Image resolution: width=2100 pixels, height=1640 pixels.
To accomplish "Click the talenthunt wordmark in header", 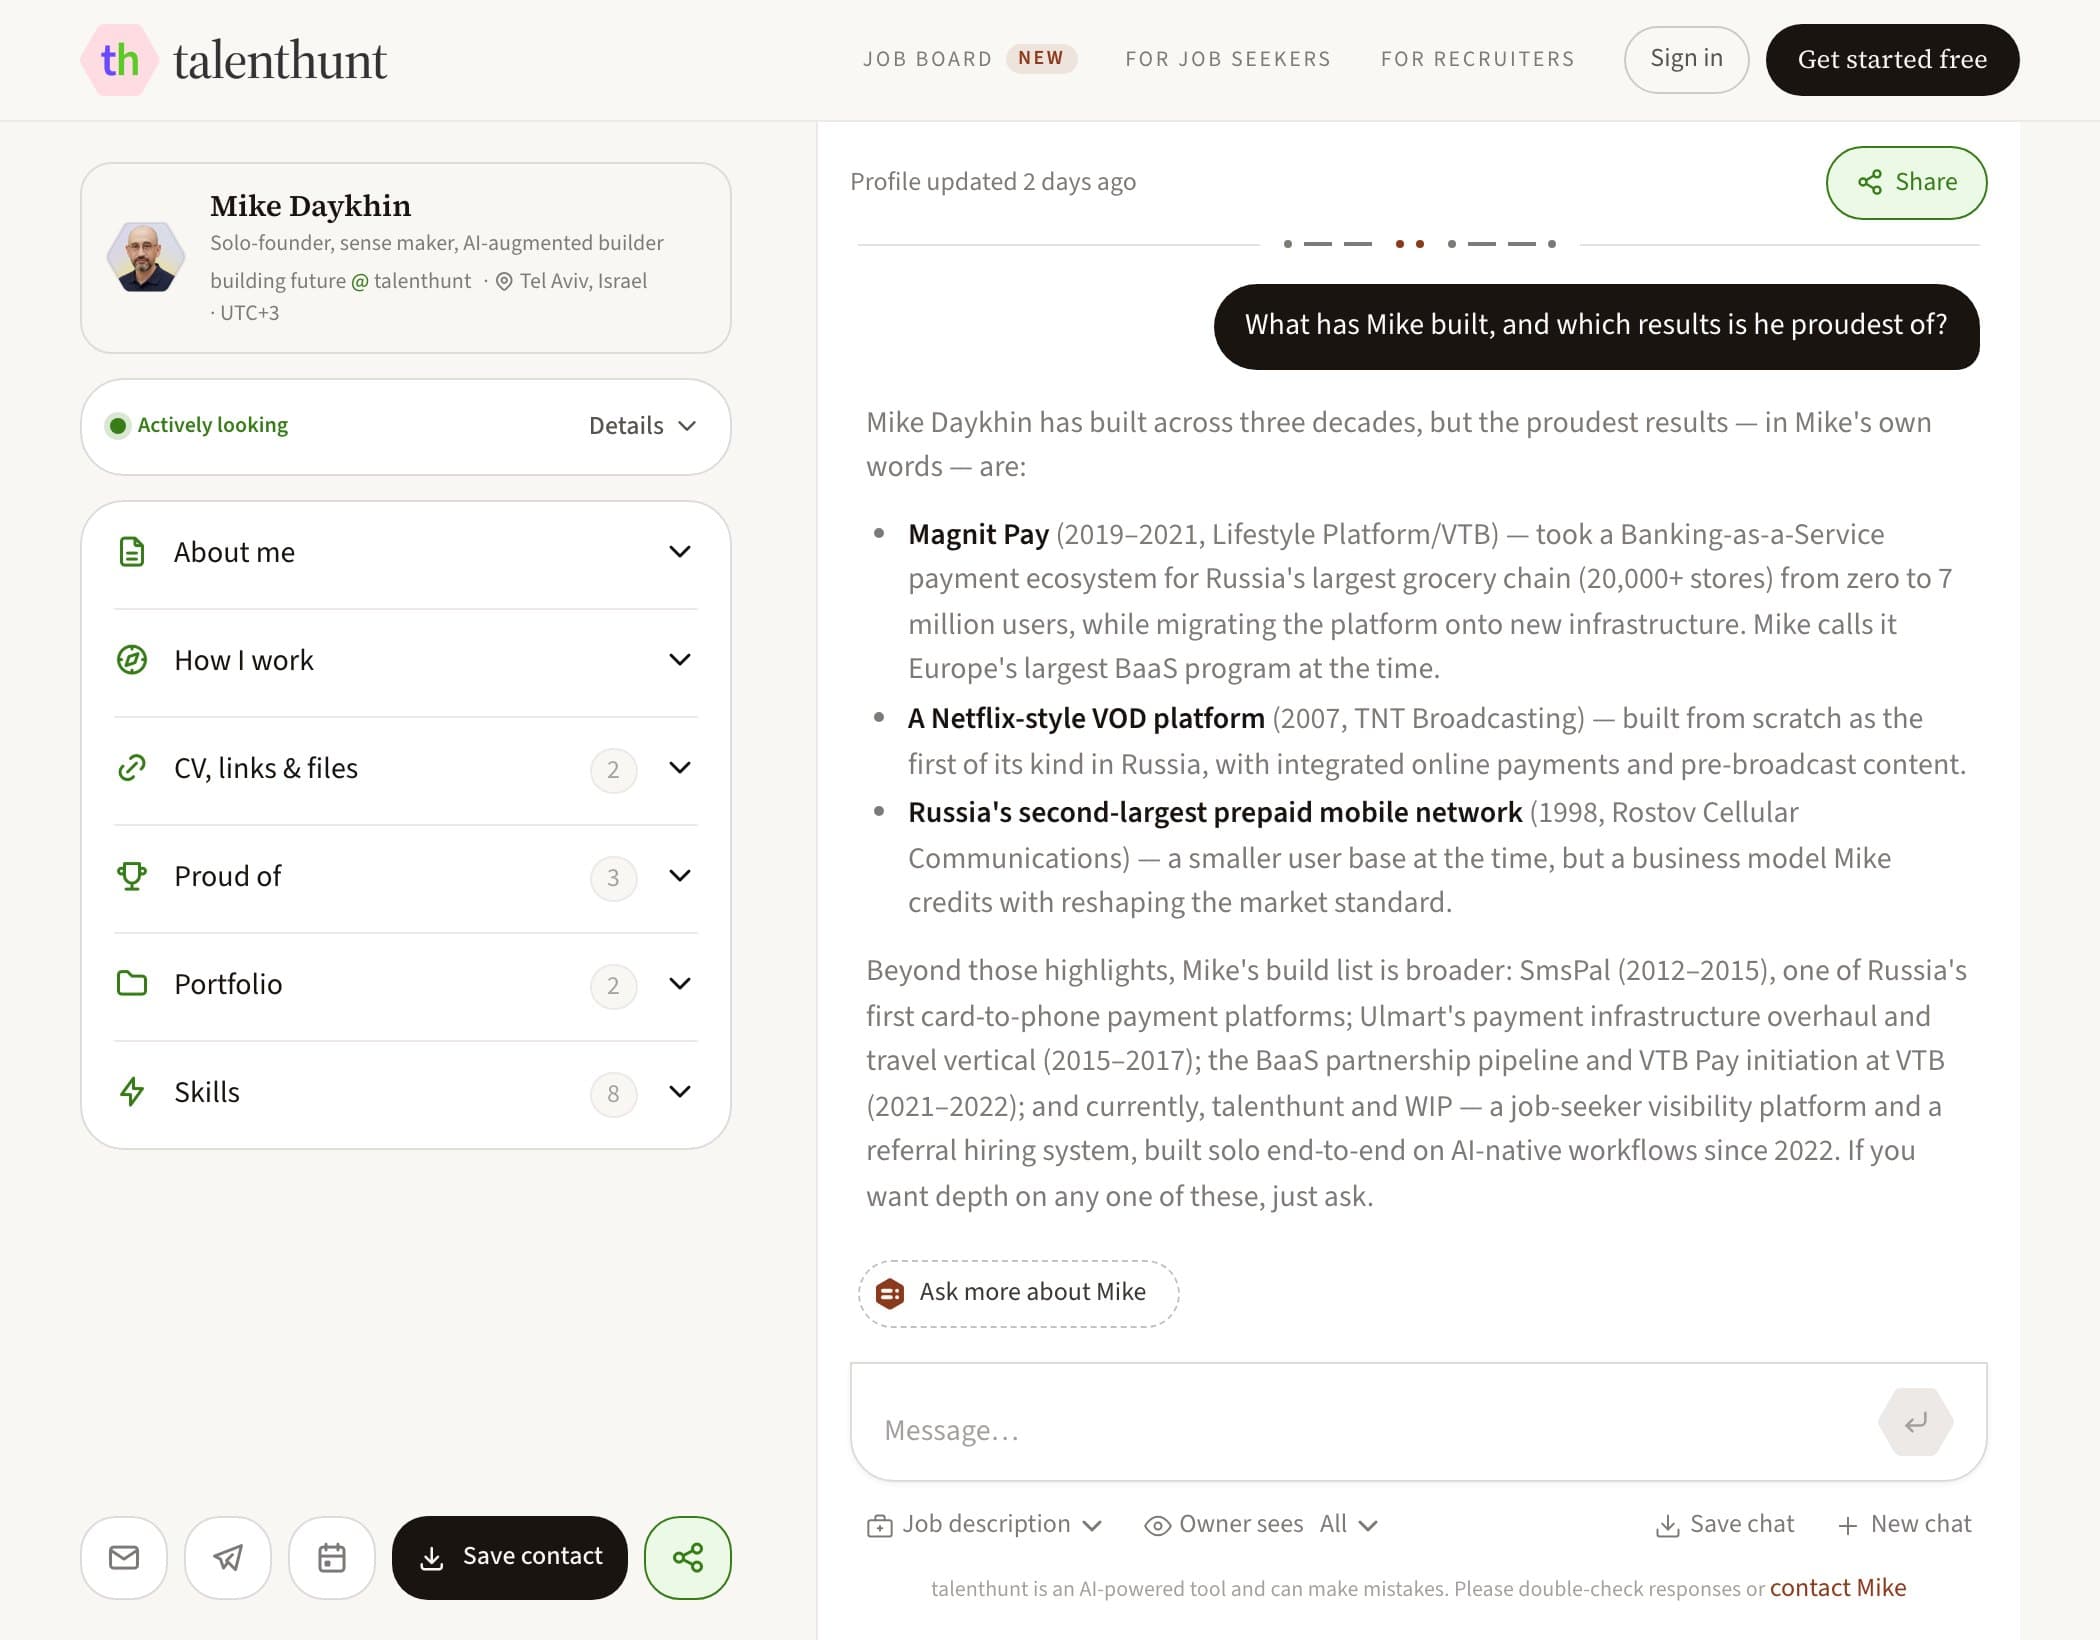I will tap(280, 60).
